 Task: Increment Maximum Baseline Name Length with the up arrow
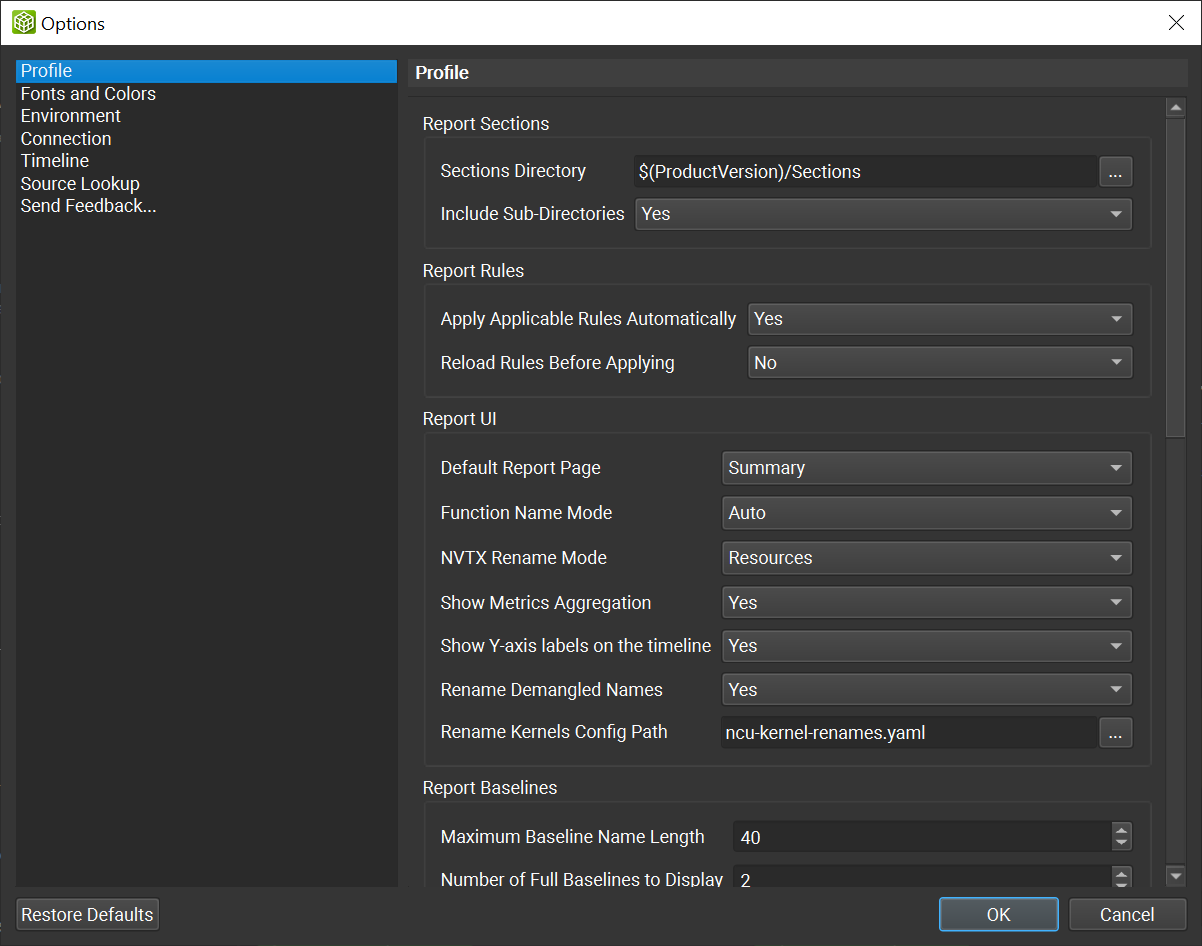click(x=1121, y=831)
